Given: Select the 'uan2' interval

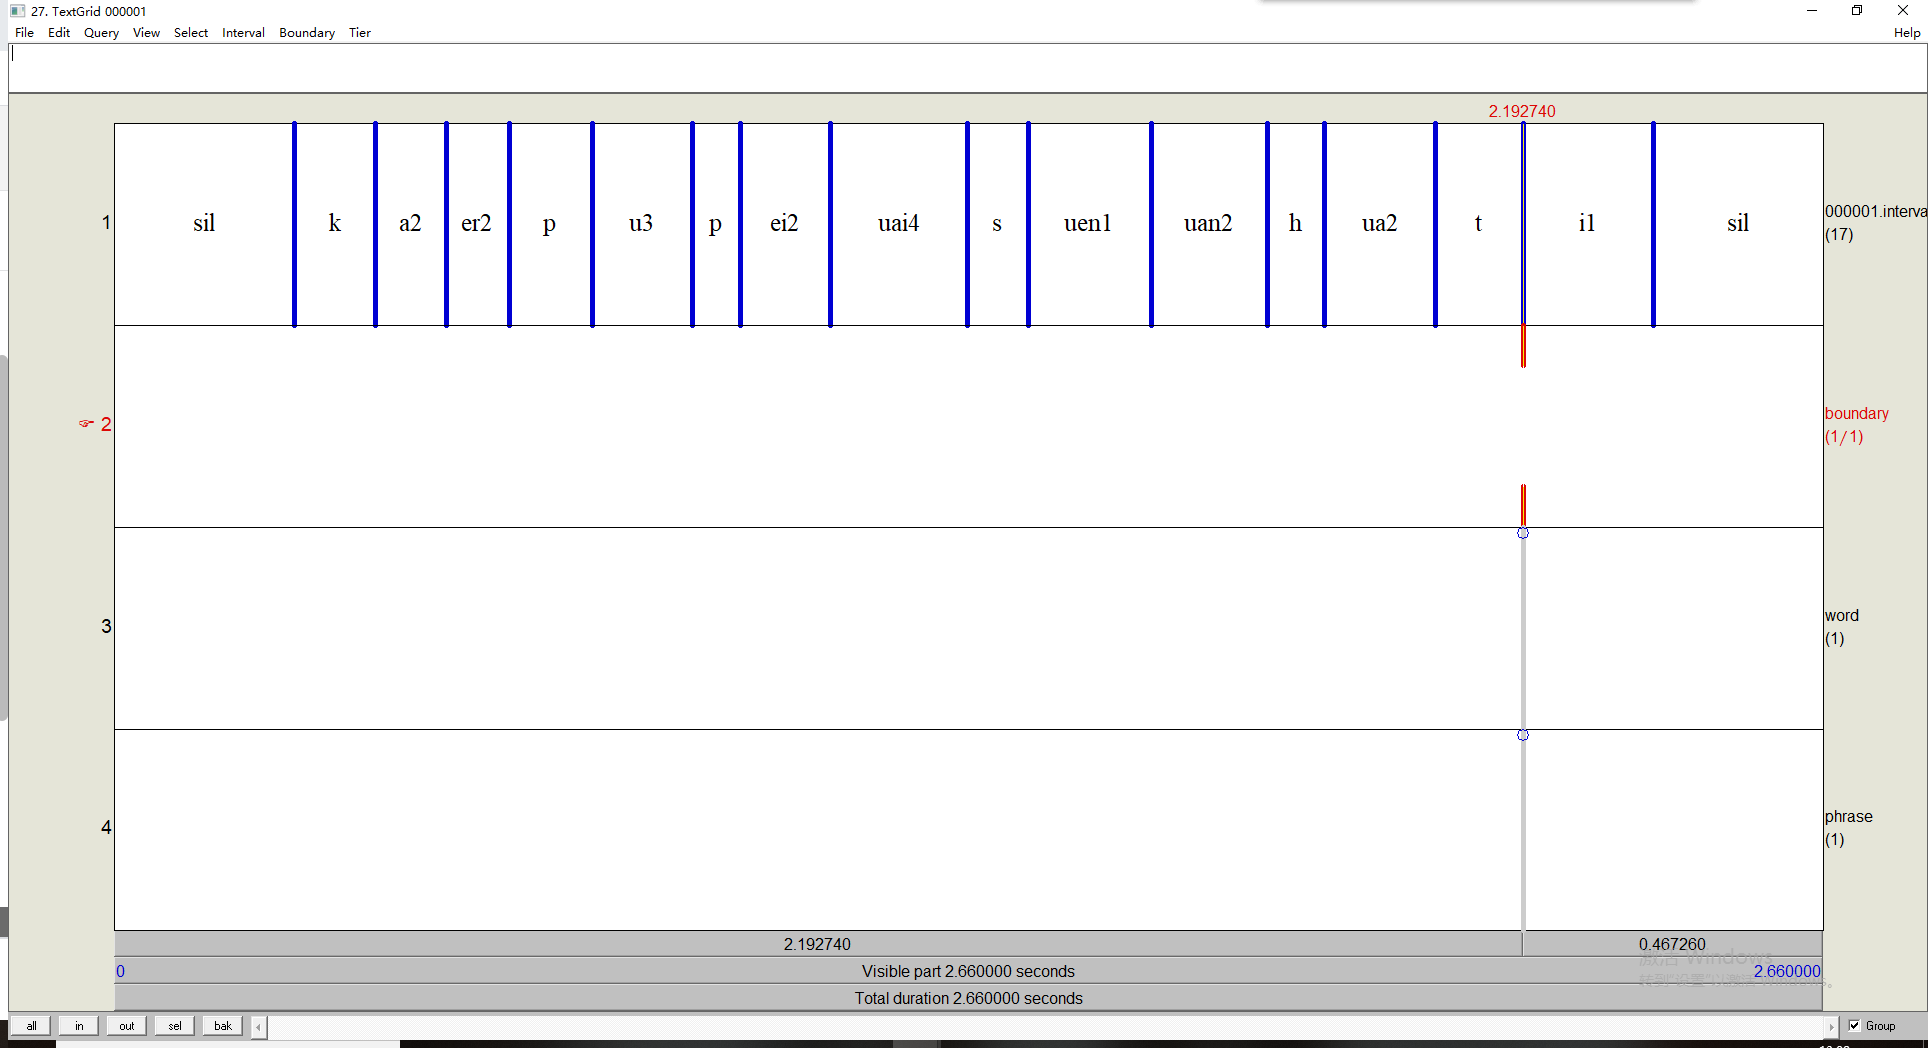Looking at the screenshot, I should point(1209,224).
